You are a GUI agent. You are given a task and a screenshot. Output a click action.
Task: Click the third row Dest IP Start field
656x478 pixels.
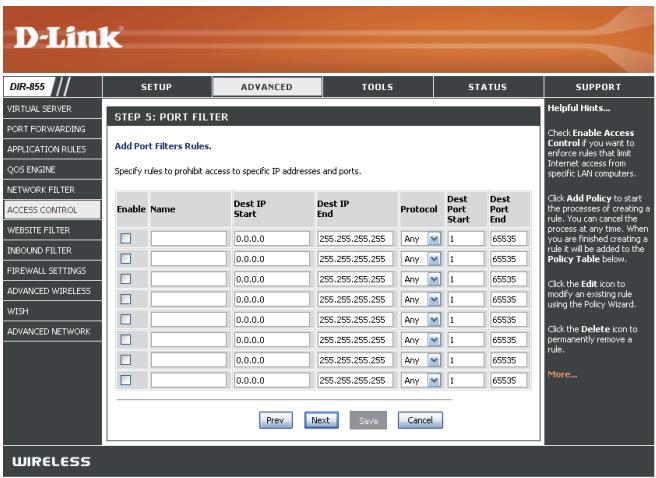[x=272, y=279]
